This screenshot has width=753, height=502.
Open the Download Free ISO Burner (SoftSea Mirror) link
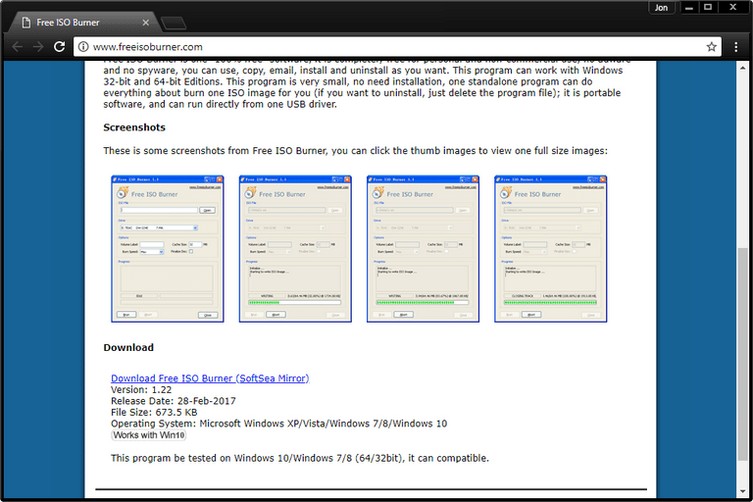point(210,378)
